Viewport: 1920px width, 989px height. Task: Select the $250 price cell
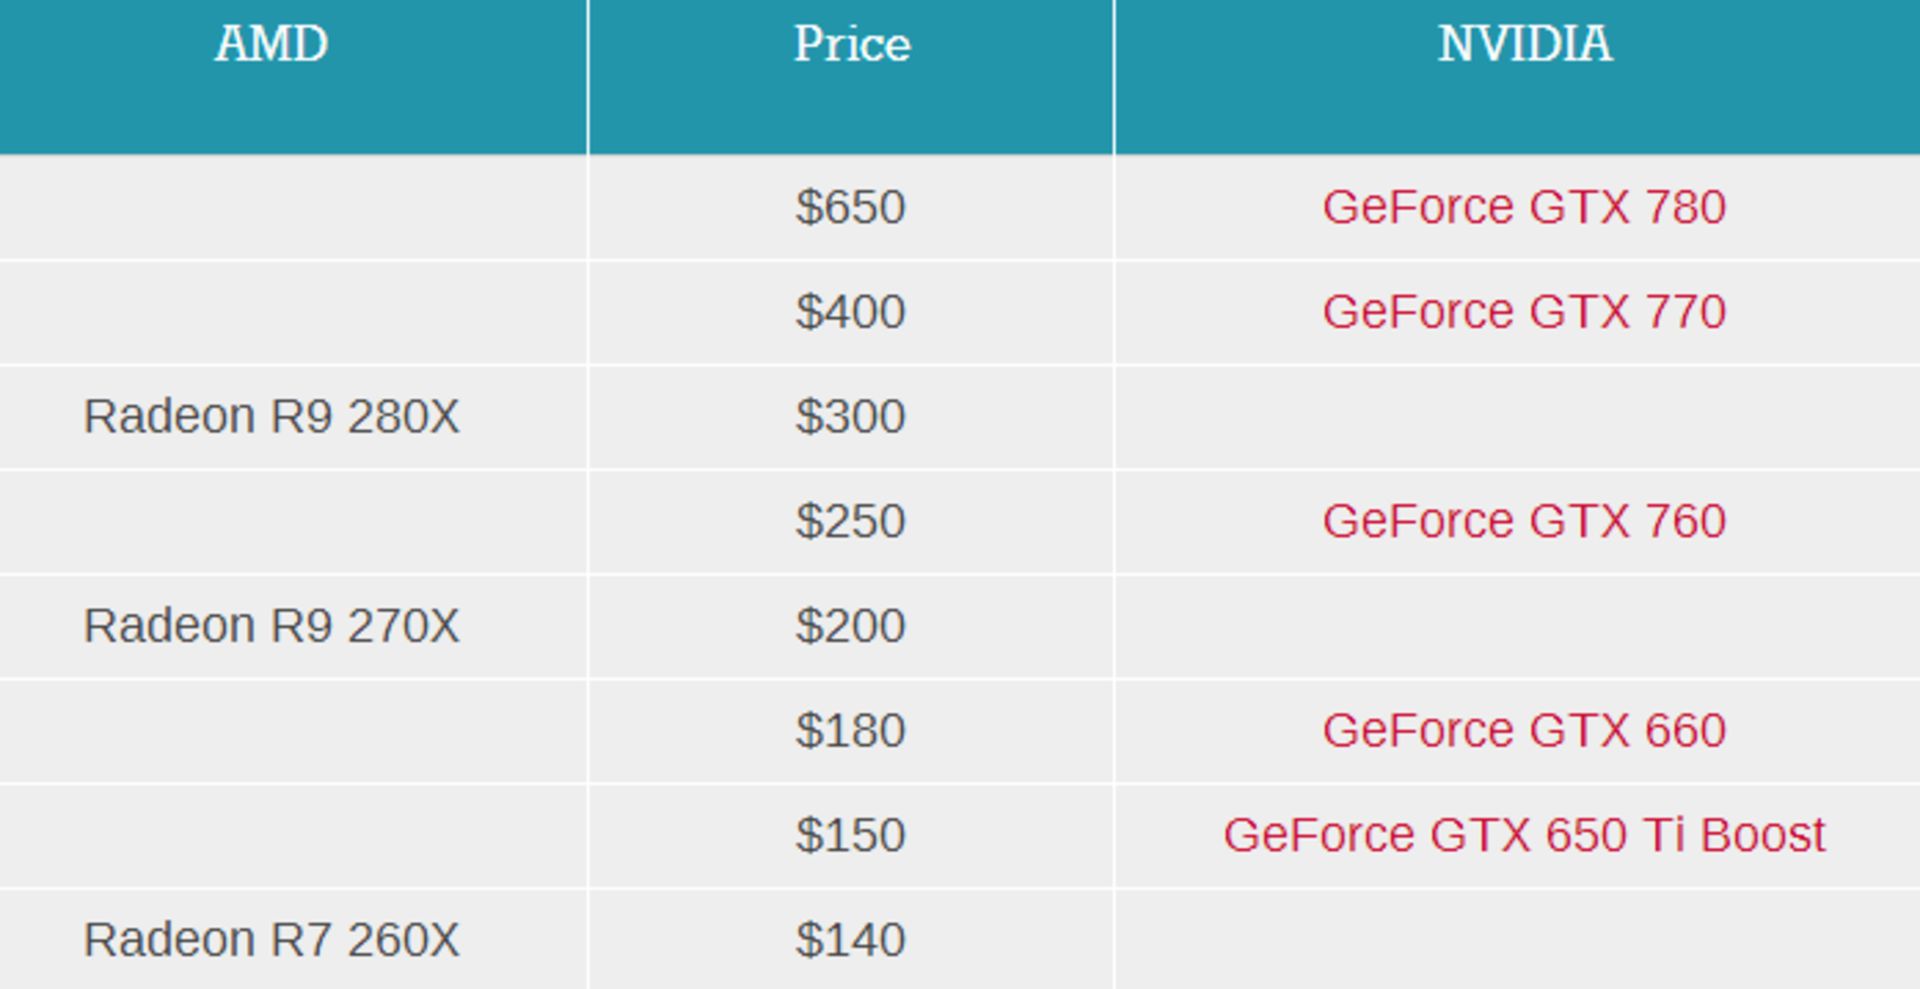pos(851,521)
